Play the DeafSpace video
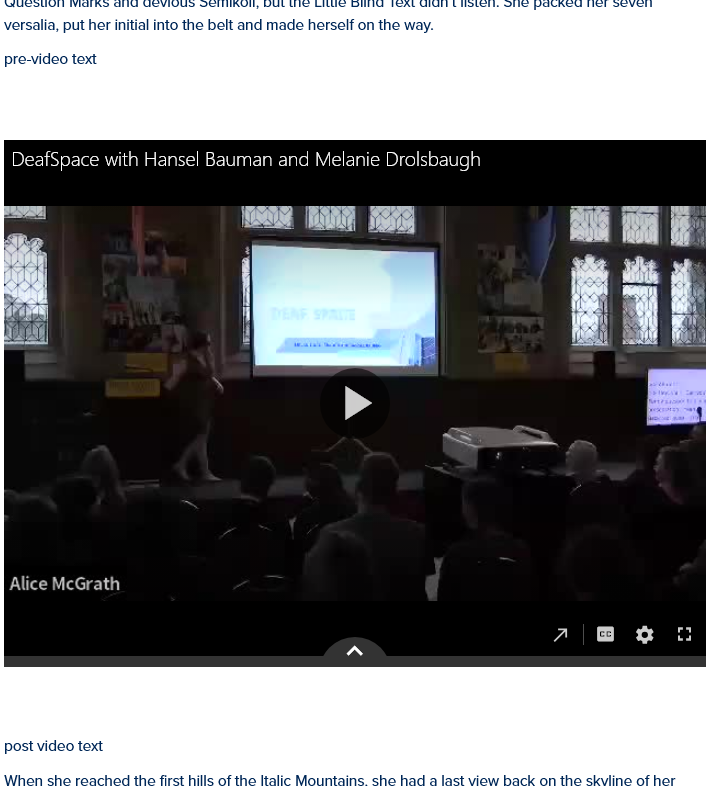This screenshot has width=716, height=786. pos(354,403)
